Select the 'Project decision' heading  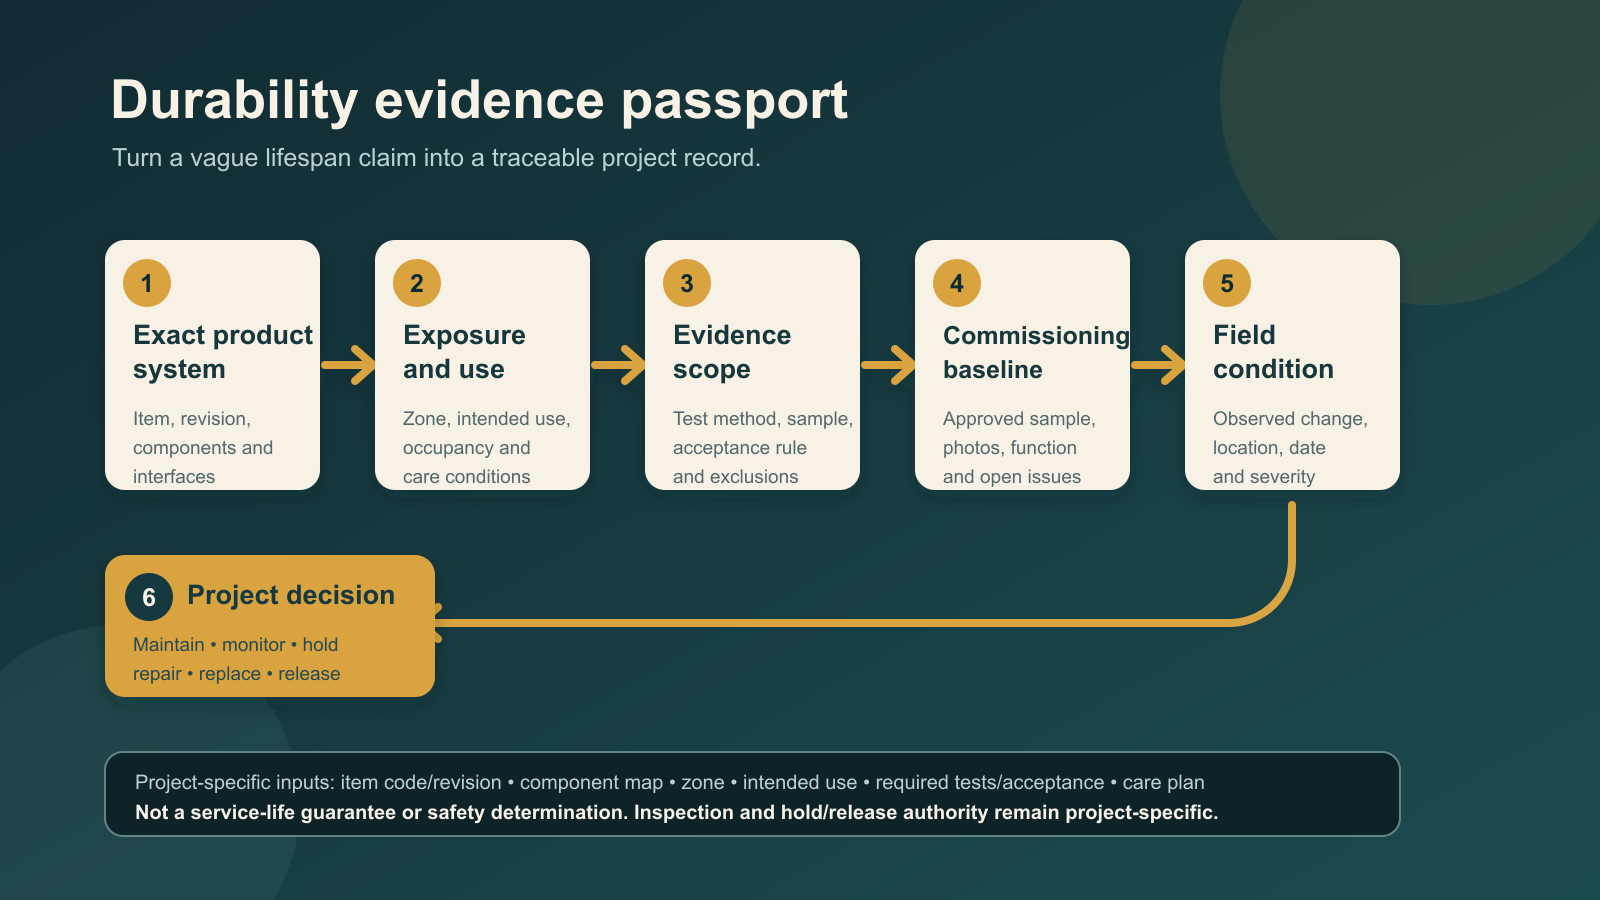point(291,595)
